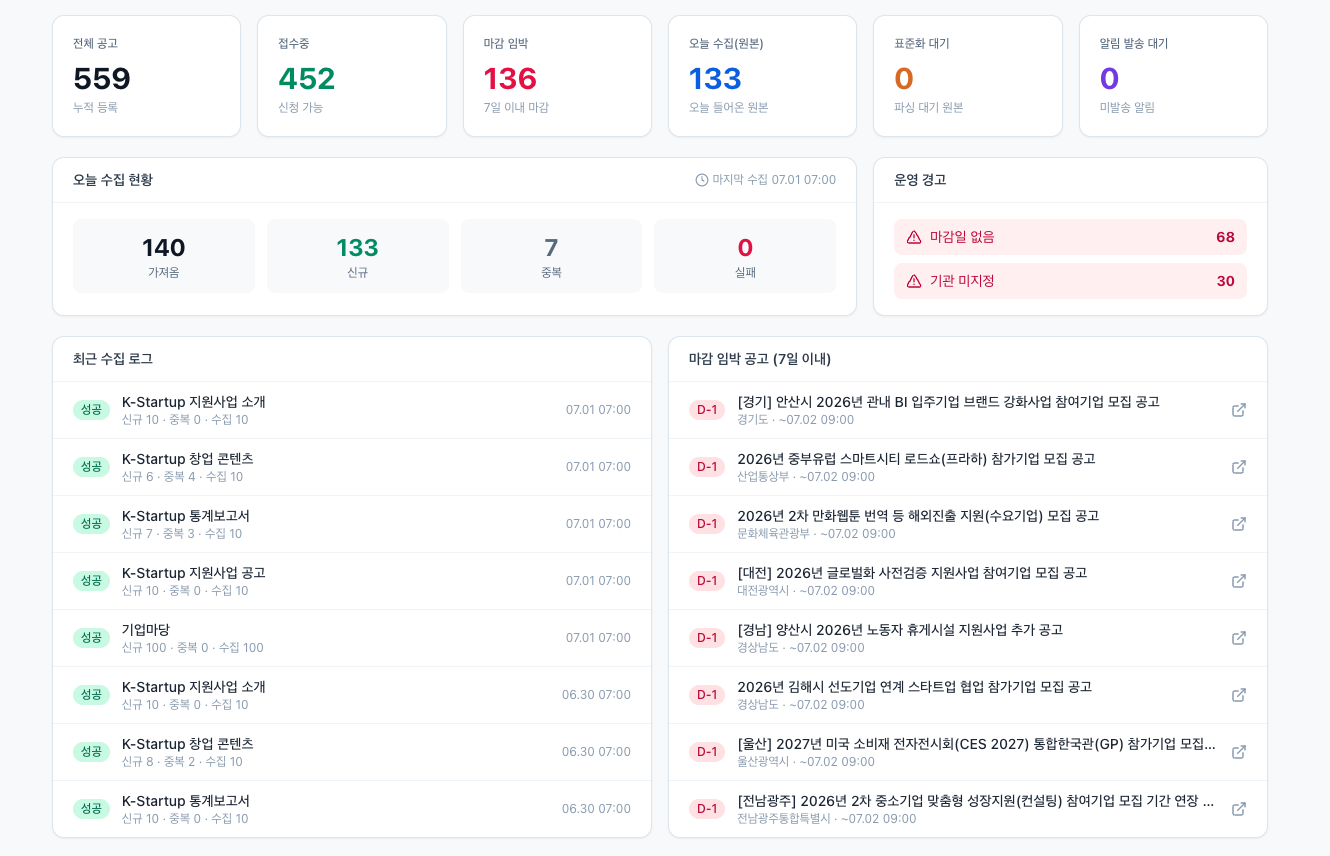The height and width of the screenshot is (856, 1330).
Task: Open the 기관 미지정 warning row
Action: pyautogui.click(x=1070, y=281)
